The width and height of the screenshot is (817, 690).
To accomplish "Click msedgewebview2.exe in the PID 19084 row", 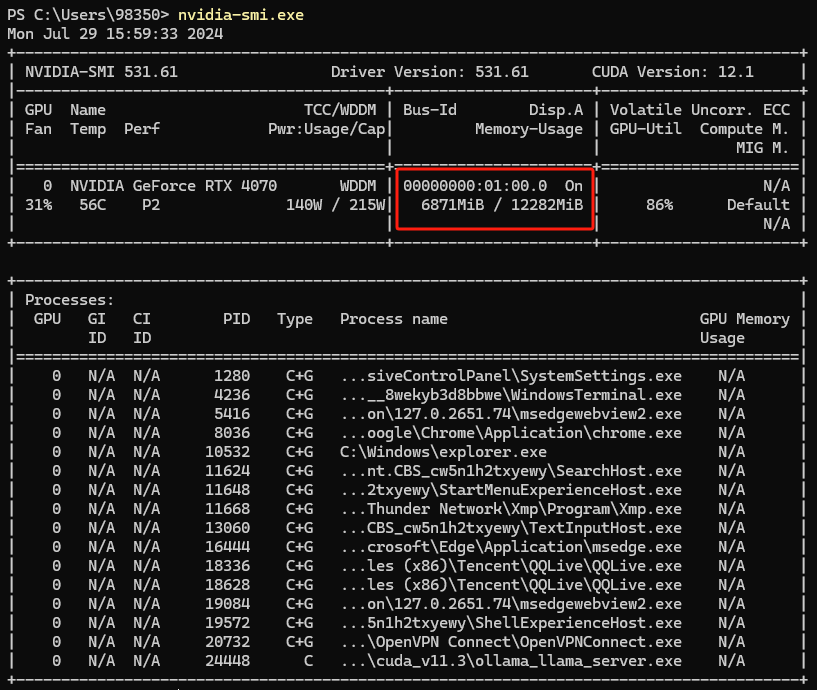I will [511, 604].
